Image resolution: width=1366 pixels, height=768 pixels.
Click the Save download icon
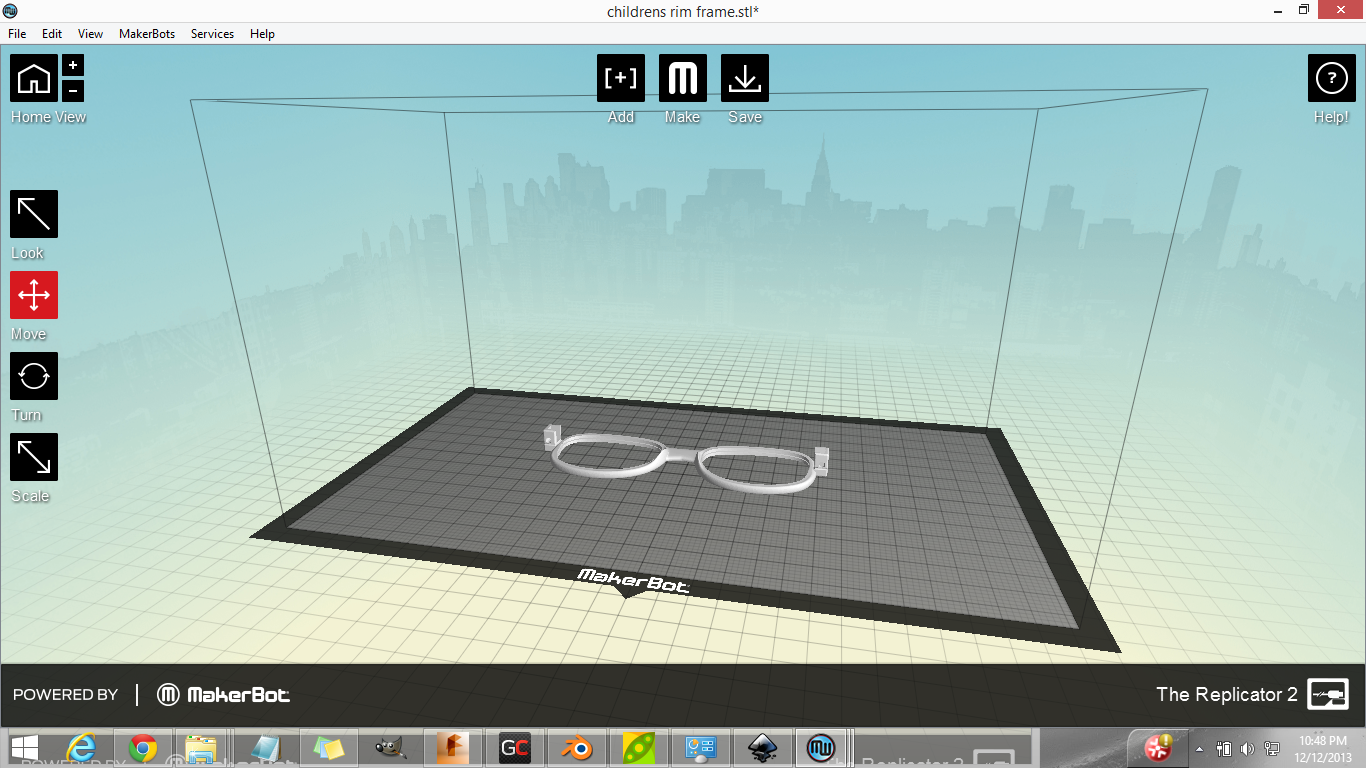[745, 78]
